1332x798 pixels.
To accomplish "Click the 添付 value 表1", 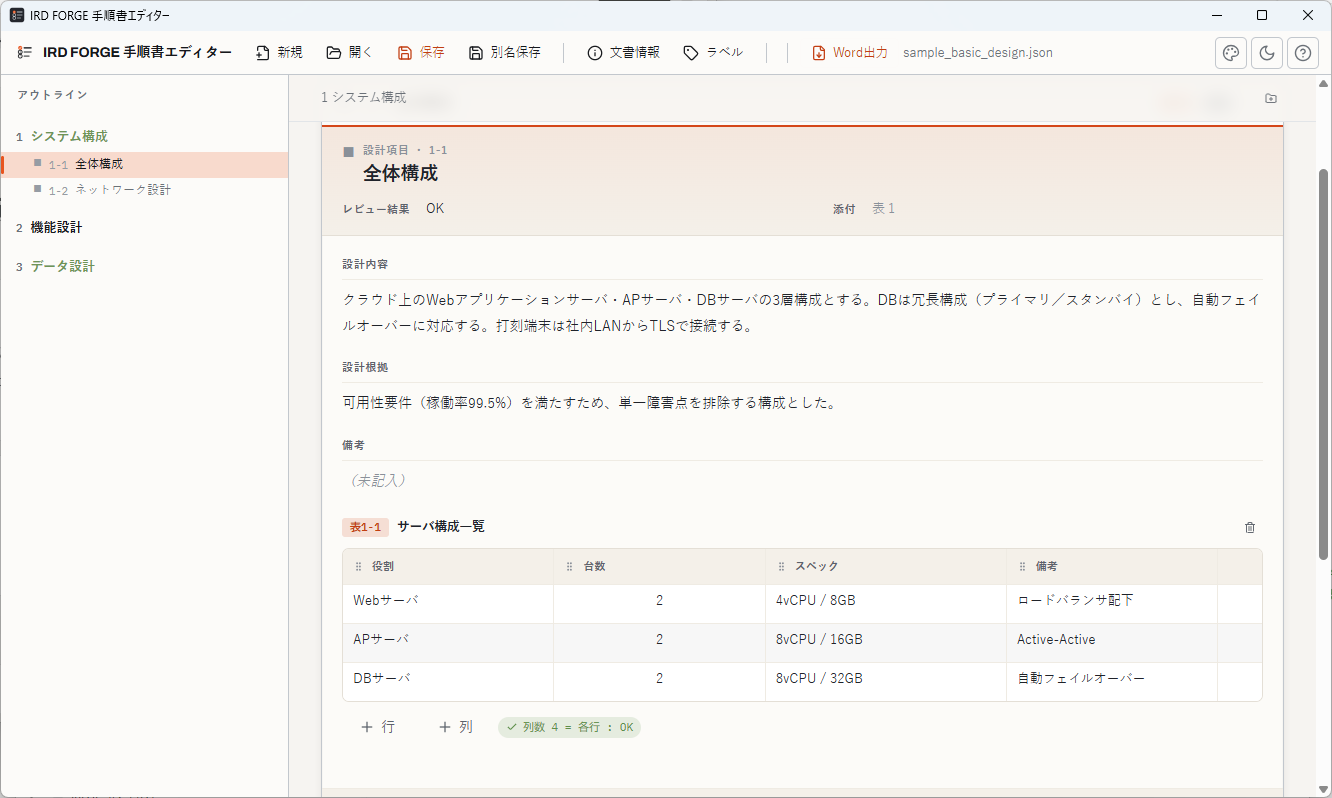I will point(884,209).
